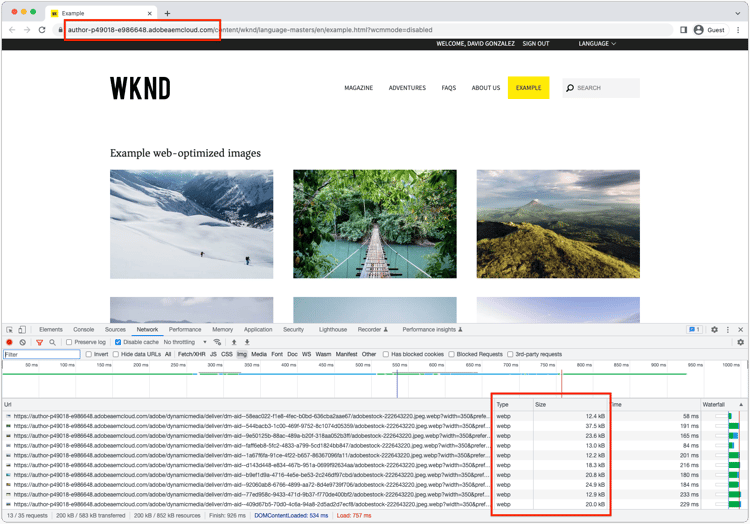Open the No throttling dropdown
Screen dimensions: 750x524
[185, 342]
